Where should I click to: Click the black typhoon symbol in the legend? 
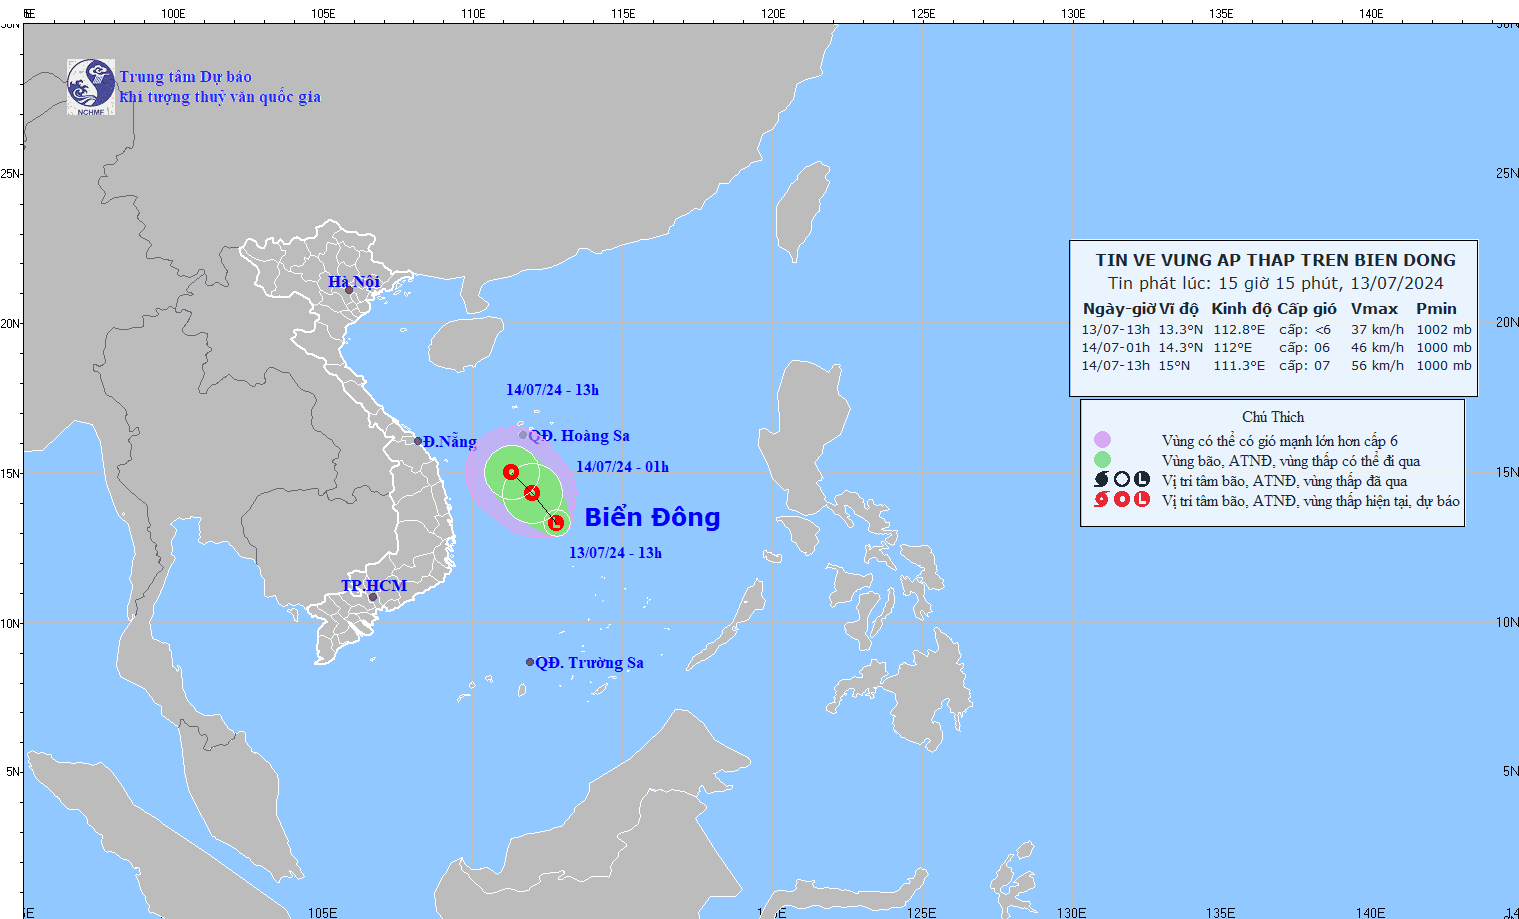(1102, 480)
